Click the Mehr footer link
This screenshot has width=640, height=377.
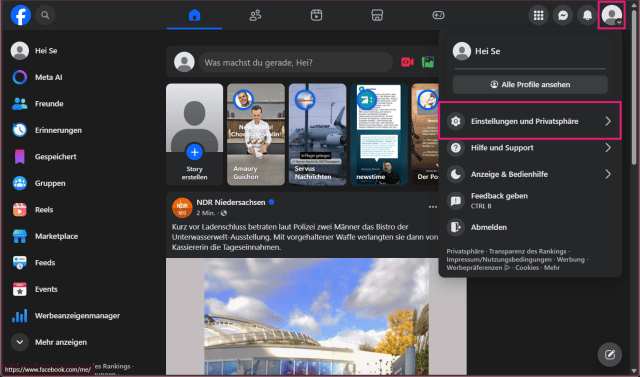click(551, 268)
